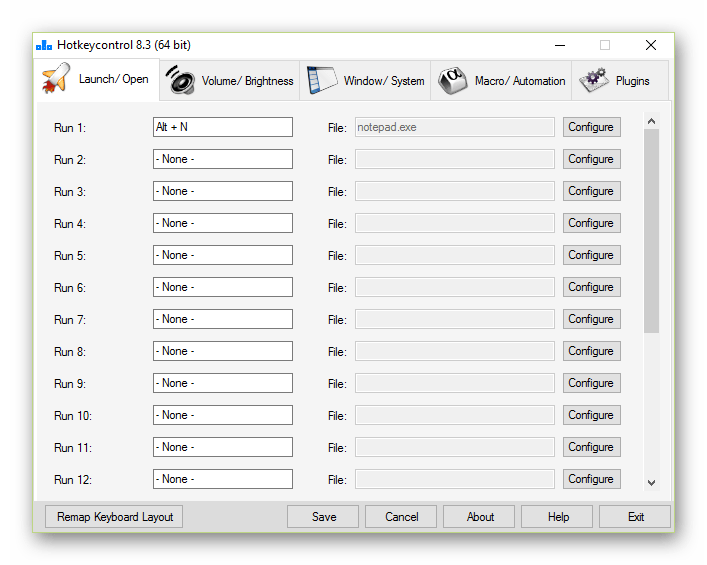
Task: Open the Window/ System tab
Action: 365,81
